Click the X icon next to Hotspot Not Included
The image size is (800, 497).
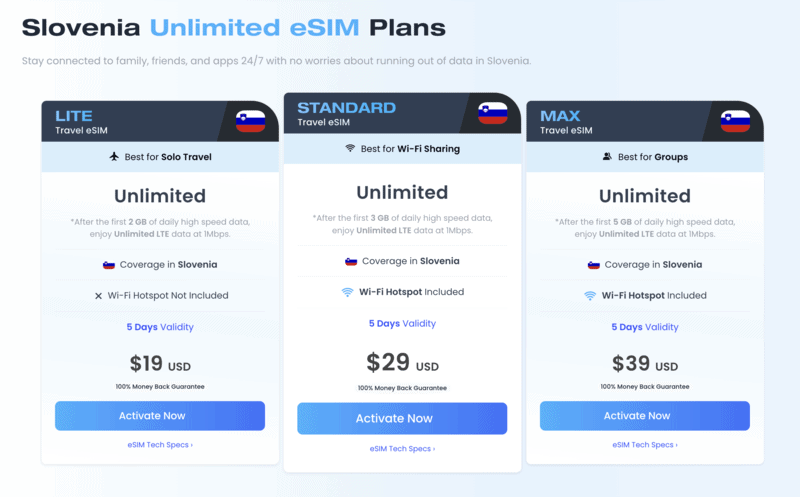[x=98, y=295]
